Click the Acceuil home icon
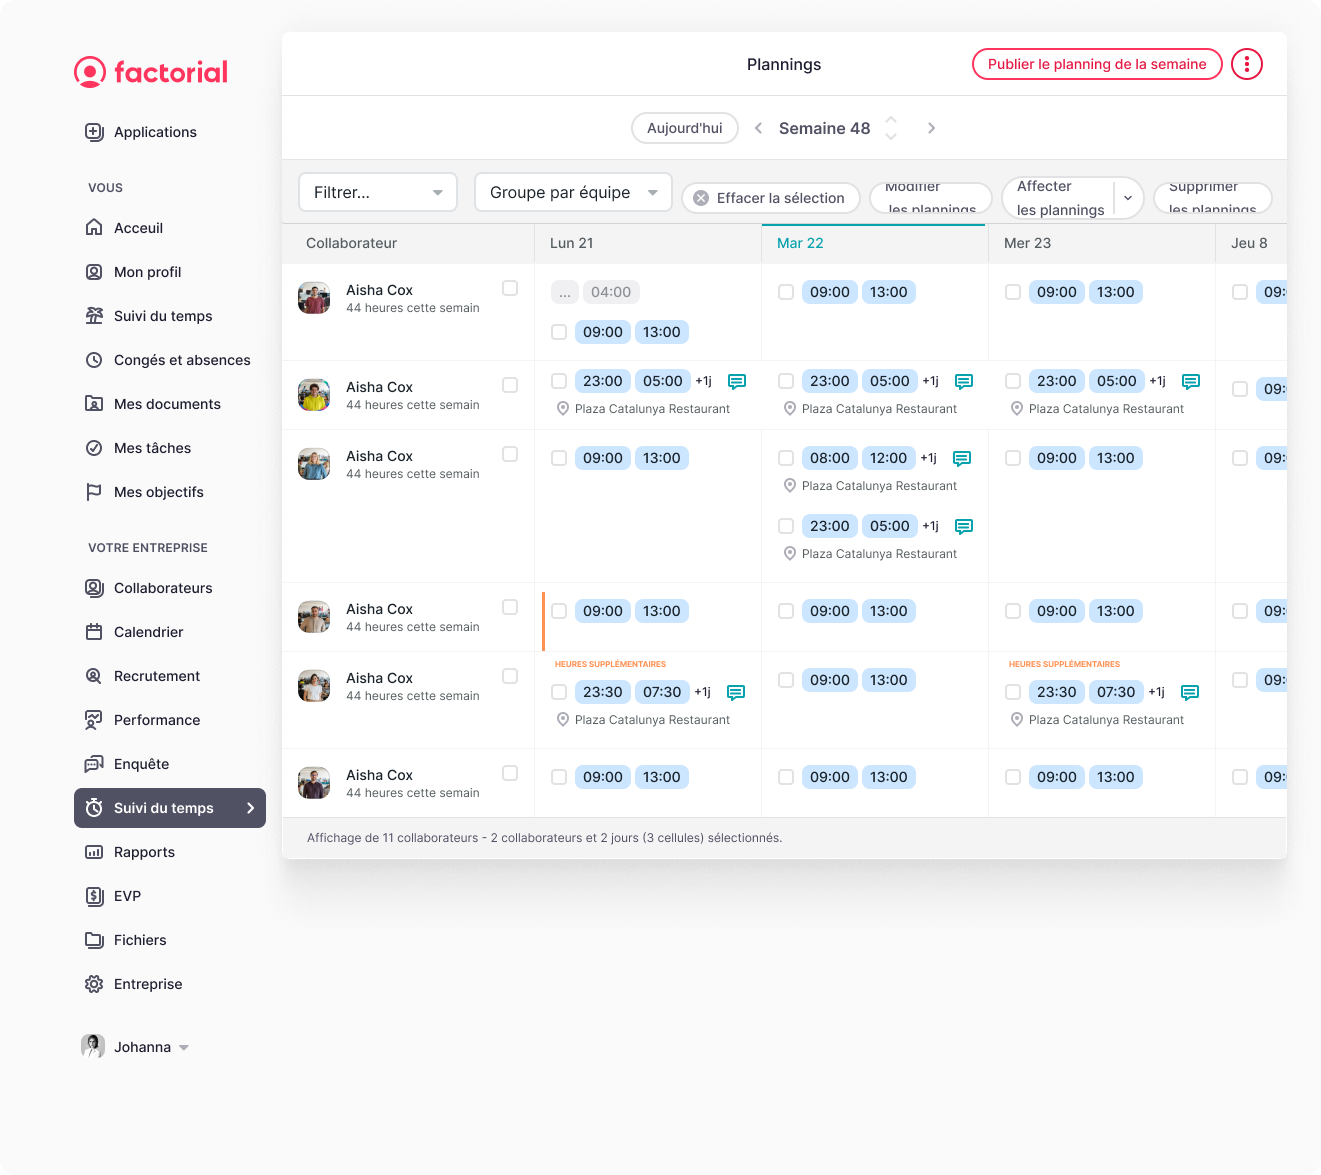 coord(94,228)
